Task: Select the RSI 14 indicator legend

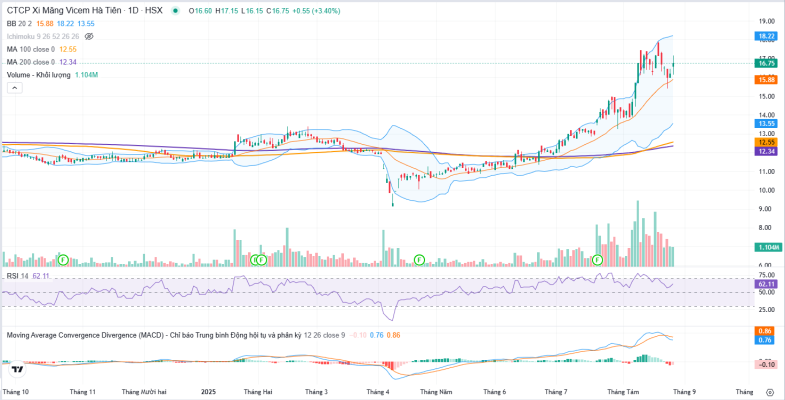Action: 18,276
